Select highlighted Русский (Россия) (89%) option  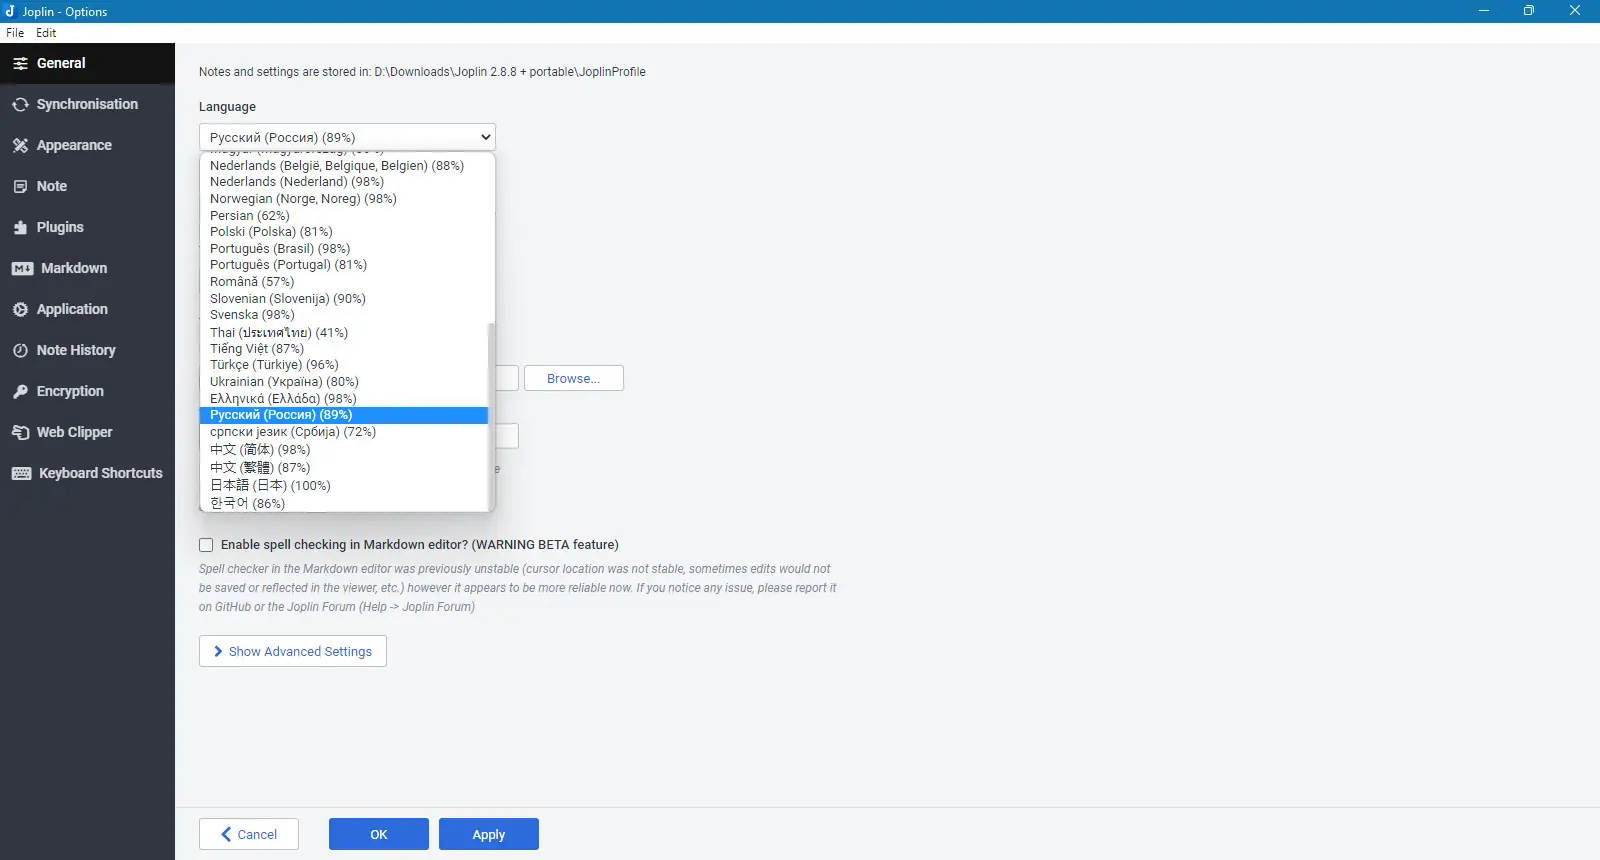344,415
